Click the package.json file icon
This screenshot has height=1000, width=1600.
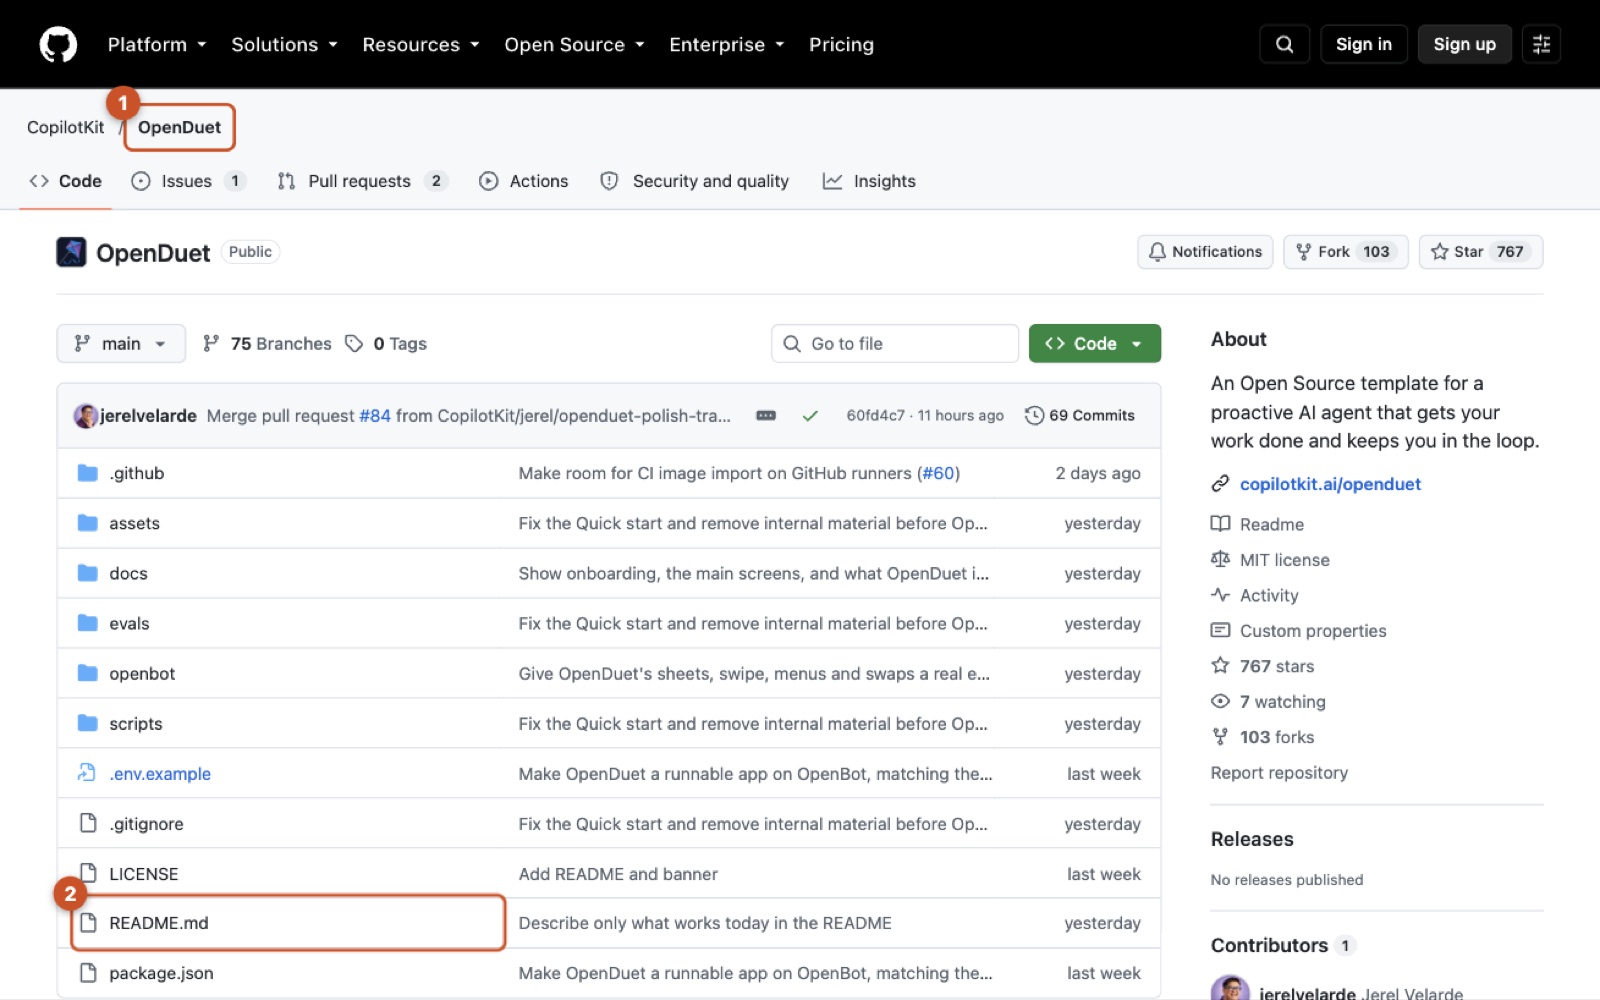point(88,973)
